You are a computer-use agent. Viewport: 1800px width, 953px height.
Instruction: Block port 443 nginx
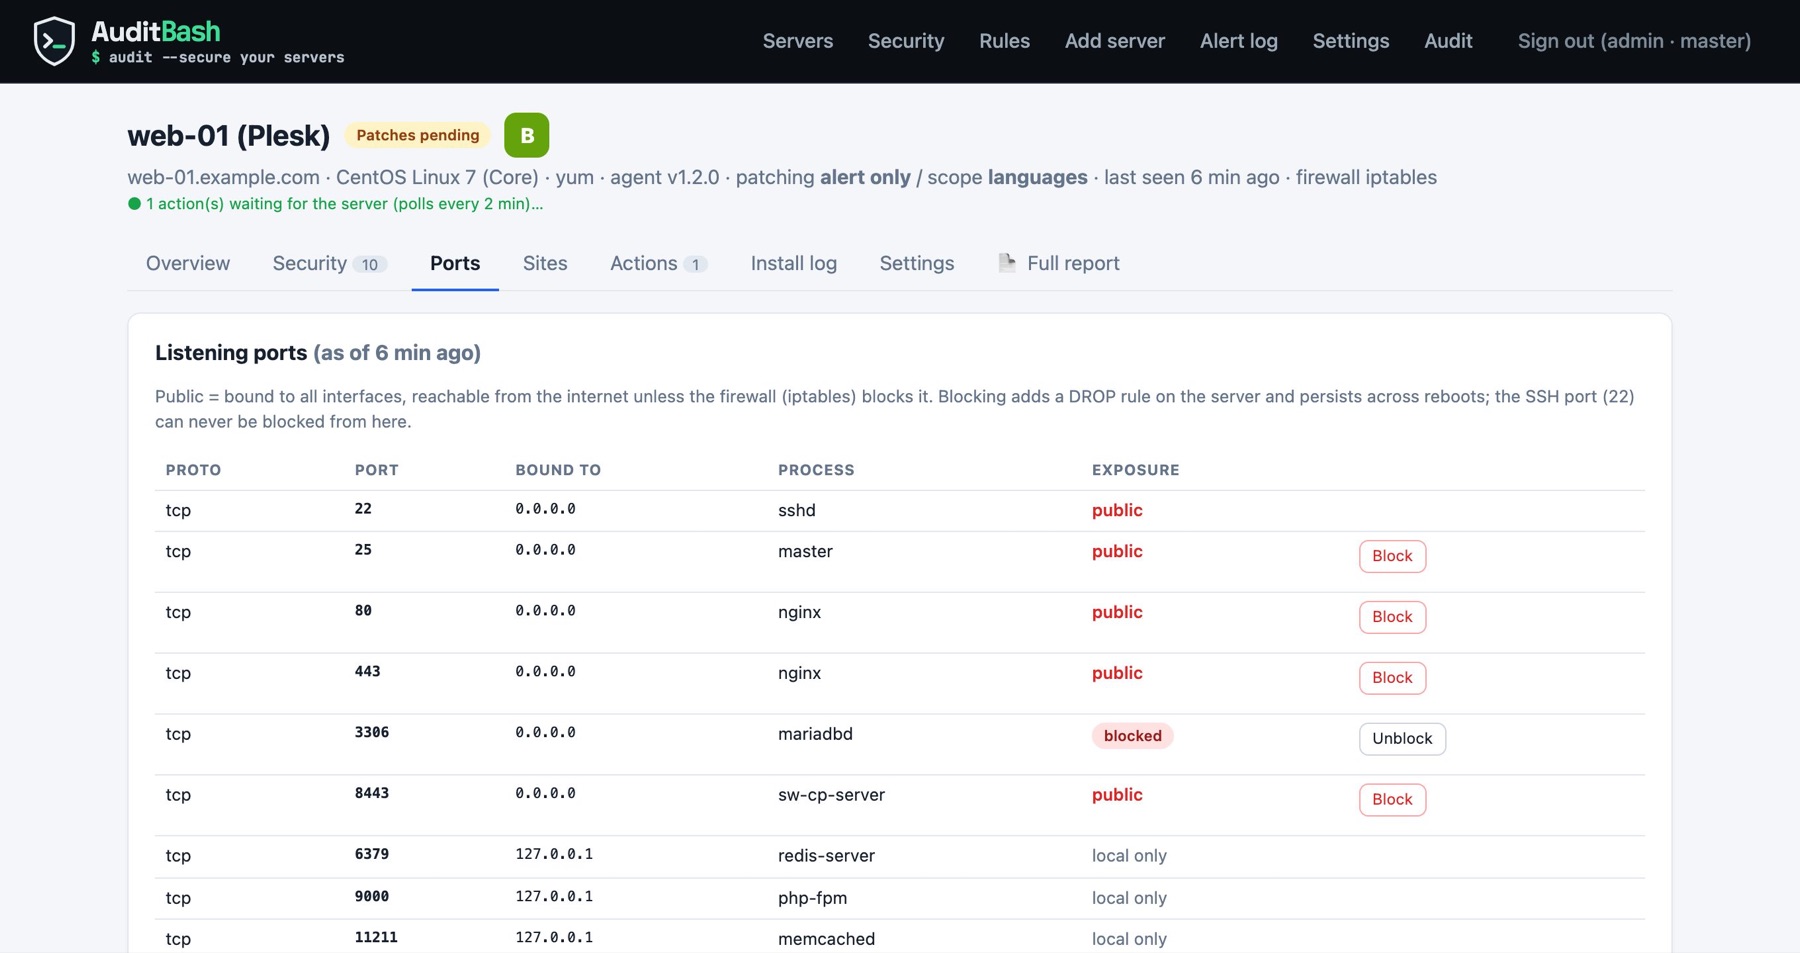click(1392, 678)
